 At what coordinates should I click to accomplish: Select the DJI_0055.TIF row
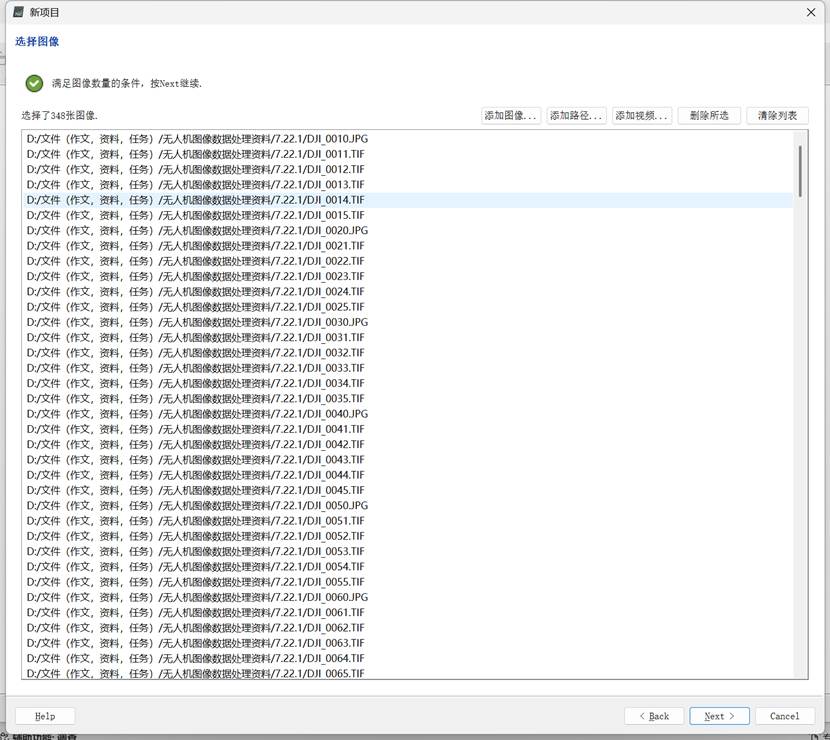coord(409,582)
